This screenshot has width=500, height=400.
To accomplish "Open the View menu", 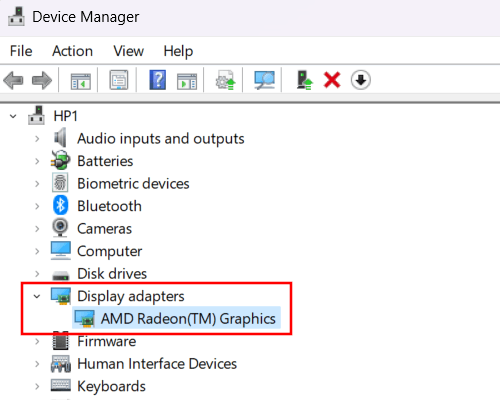I will point(128,51).
